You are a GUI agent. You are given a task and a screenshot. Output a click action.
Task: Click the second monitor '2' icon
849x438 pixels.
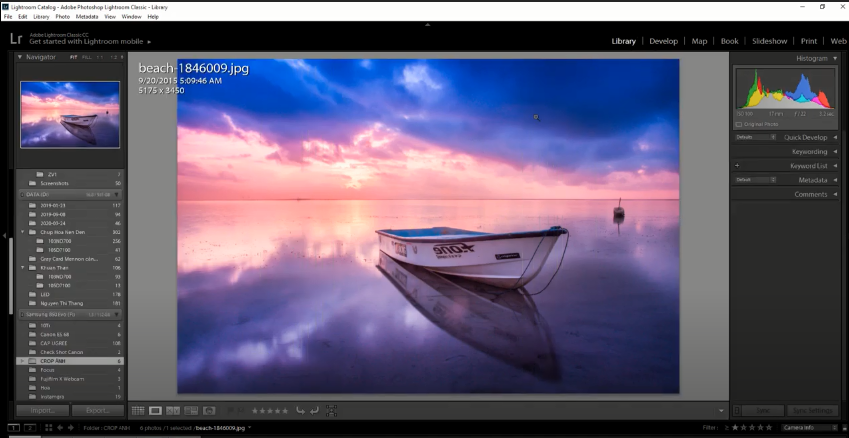(30, 428)
